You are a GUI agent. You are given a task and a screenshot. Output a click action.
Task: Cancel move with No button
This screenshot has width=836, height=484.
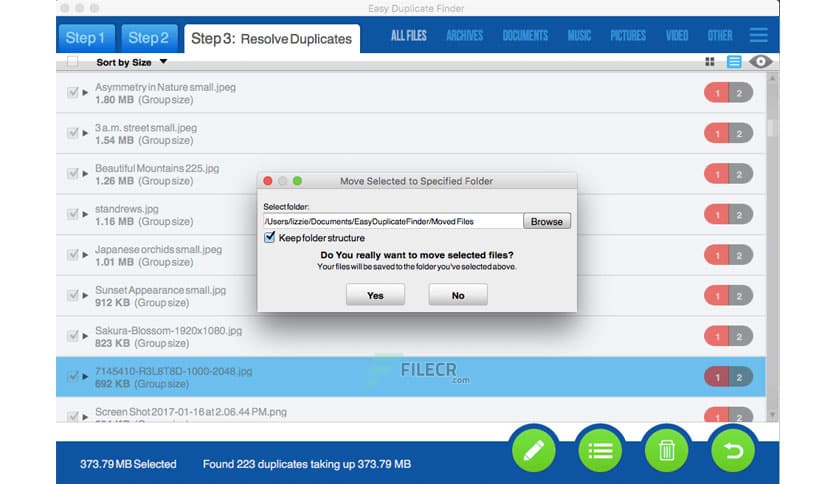tap(458, 295)
